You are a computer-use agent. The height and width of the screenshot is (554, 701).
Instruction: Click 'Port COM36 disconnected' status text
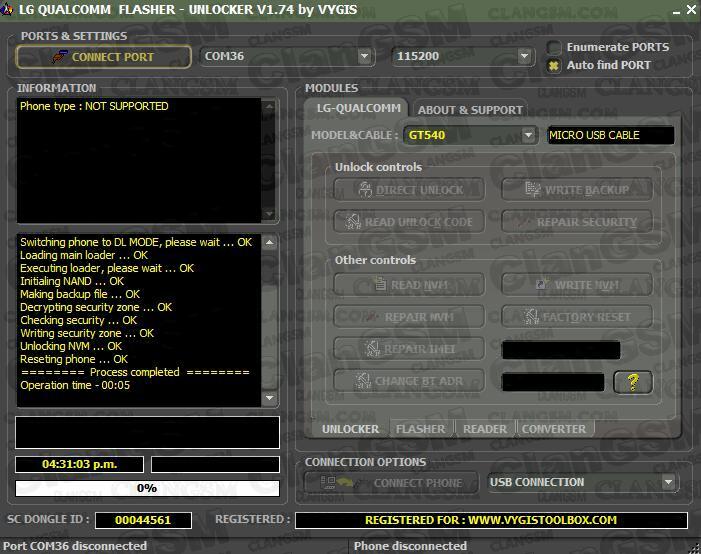tap(75, 546)
